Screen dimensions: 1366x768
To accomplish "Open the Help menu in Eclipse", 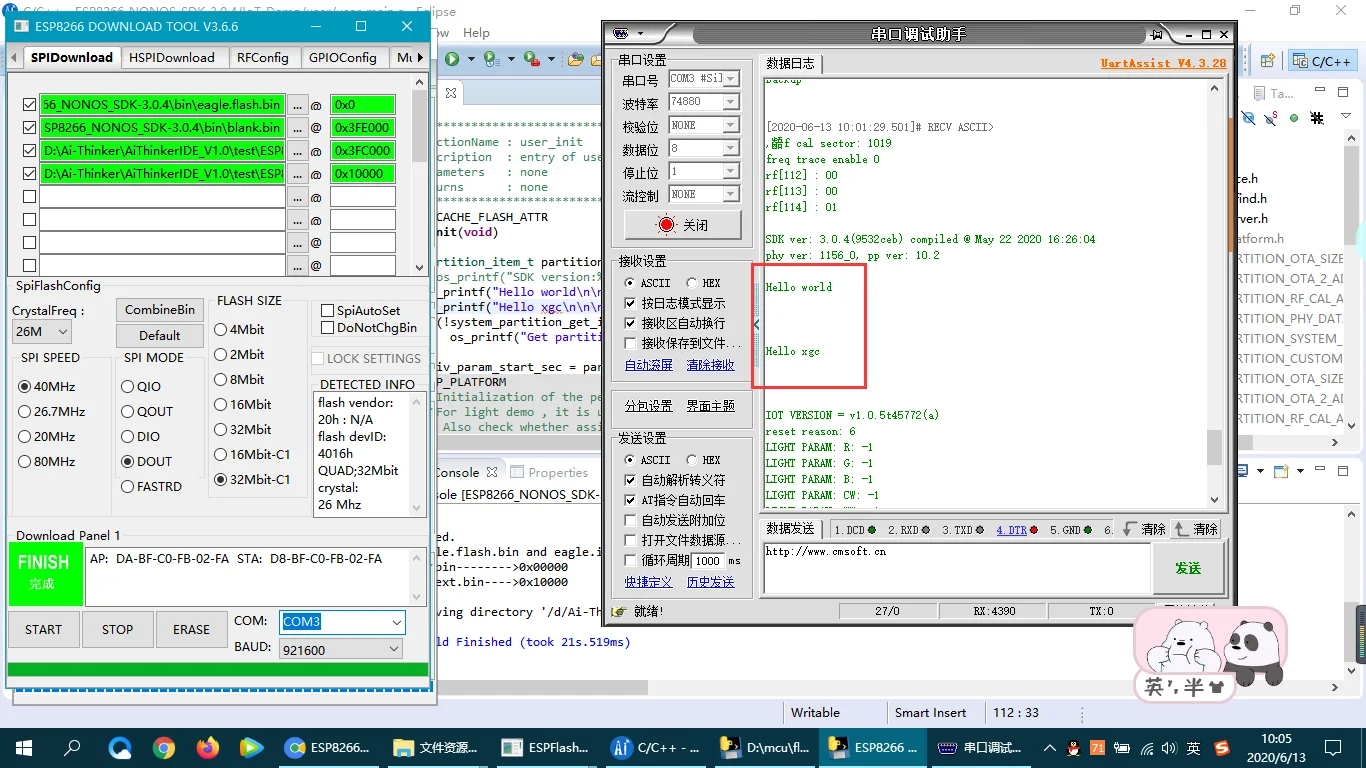I will [476, 33].
